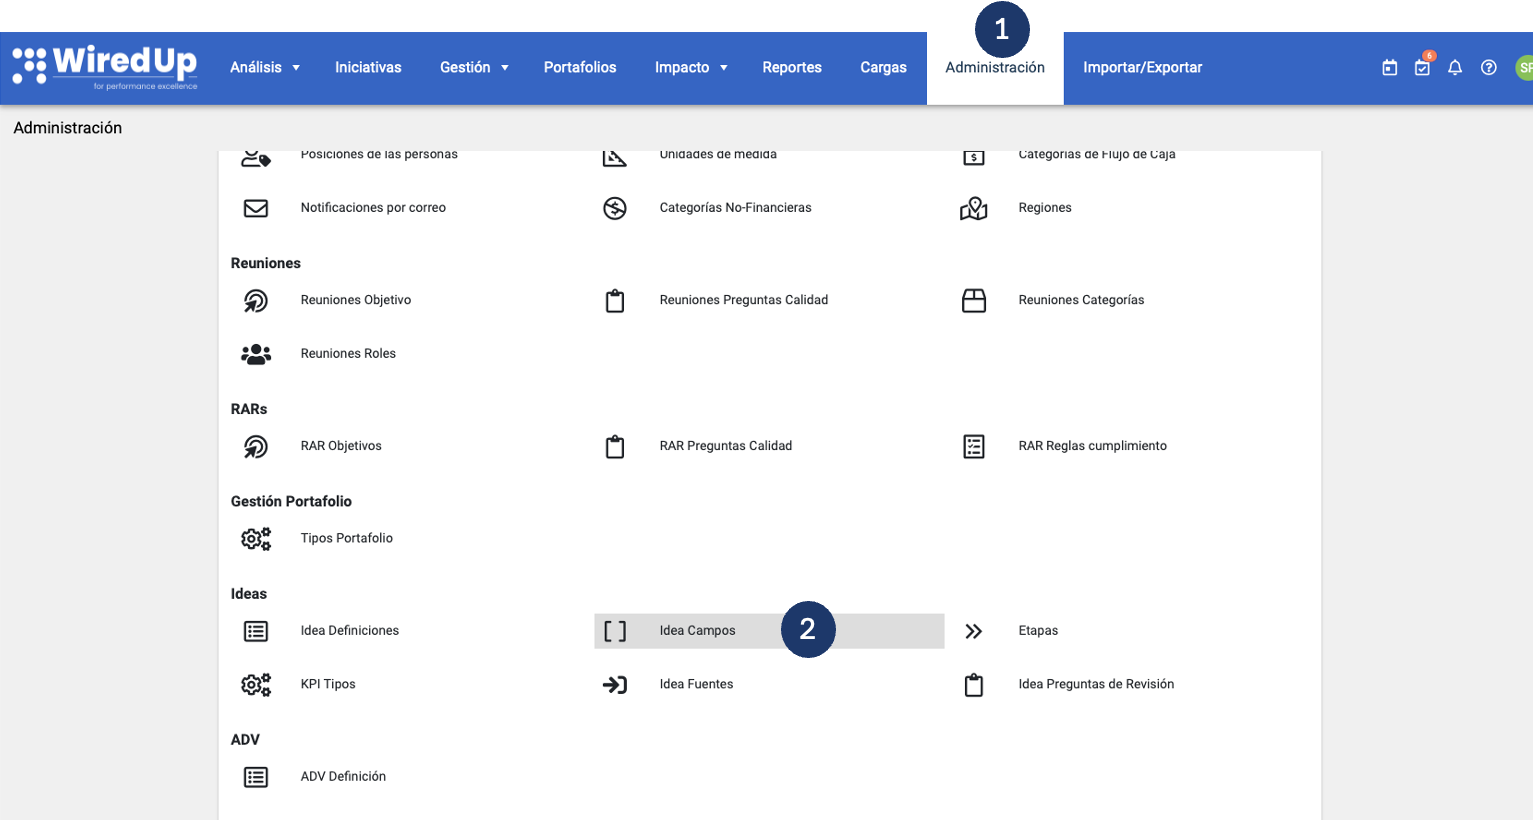1534x820 pixels.
Task: Click the WiredUp logo
Action: click(105, 67)
